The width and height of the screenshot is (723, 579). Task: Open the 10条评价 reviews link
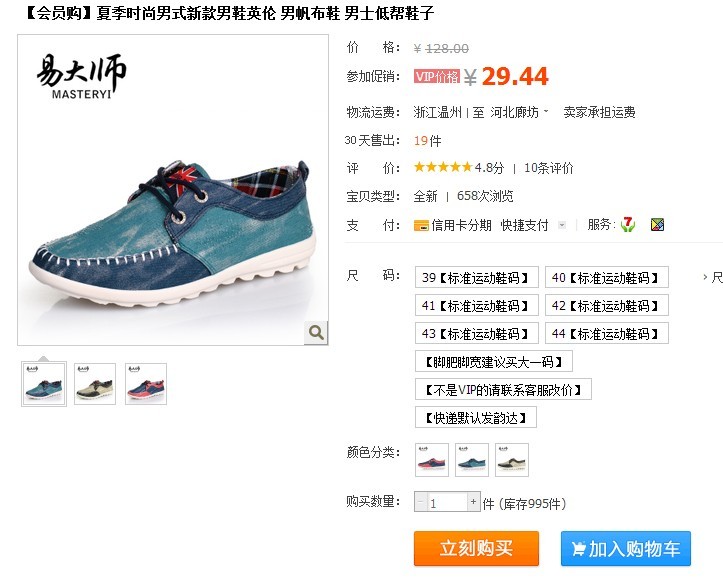tap(548, 168)
